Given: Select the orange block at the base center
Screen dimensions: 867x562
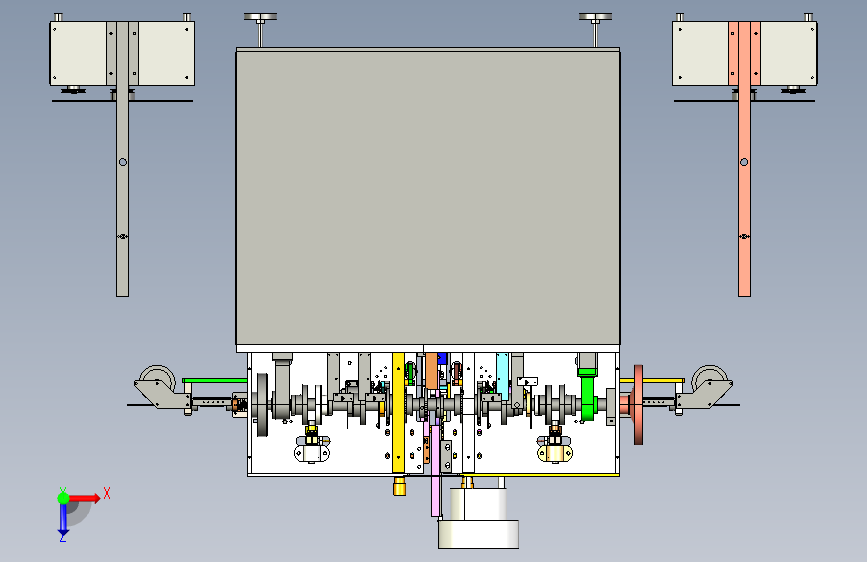Looking at the screenshot, I should coord(431,371).
